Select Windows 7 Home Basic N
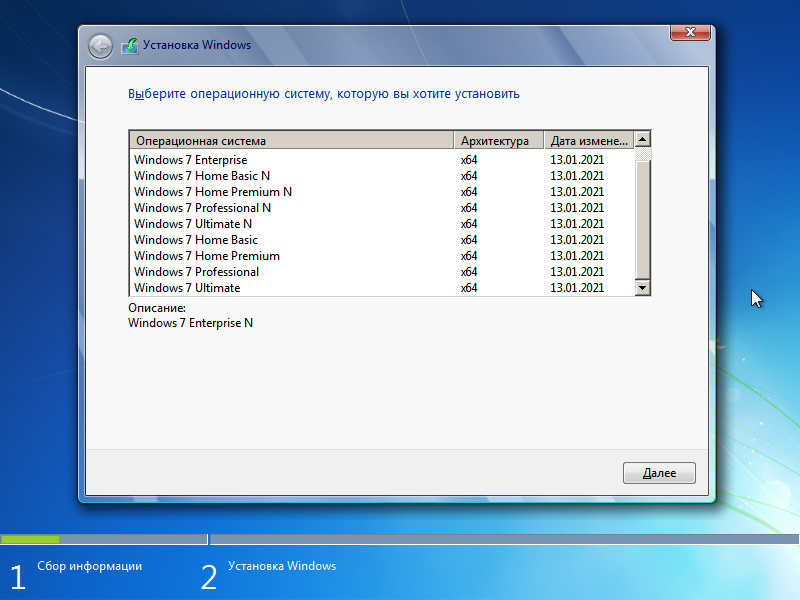 [x=382, y=176]
